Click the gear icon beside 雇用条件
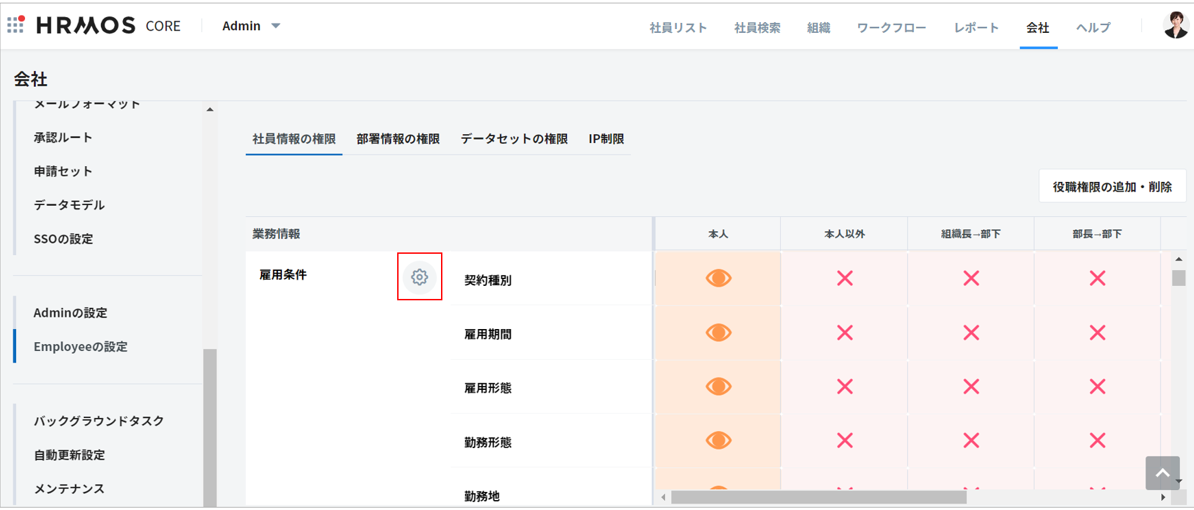The image size is (1194, 510). click(419, 277)
